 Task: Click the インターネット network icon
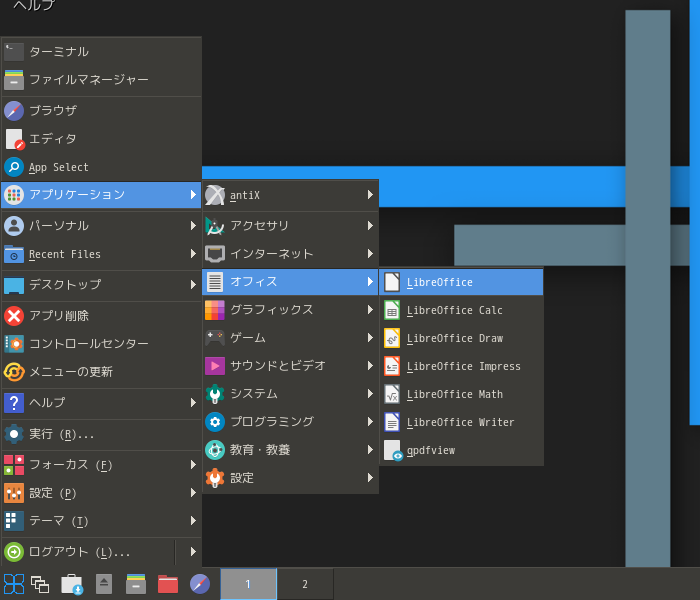coord(215,254)
